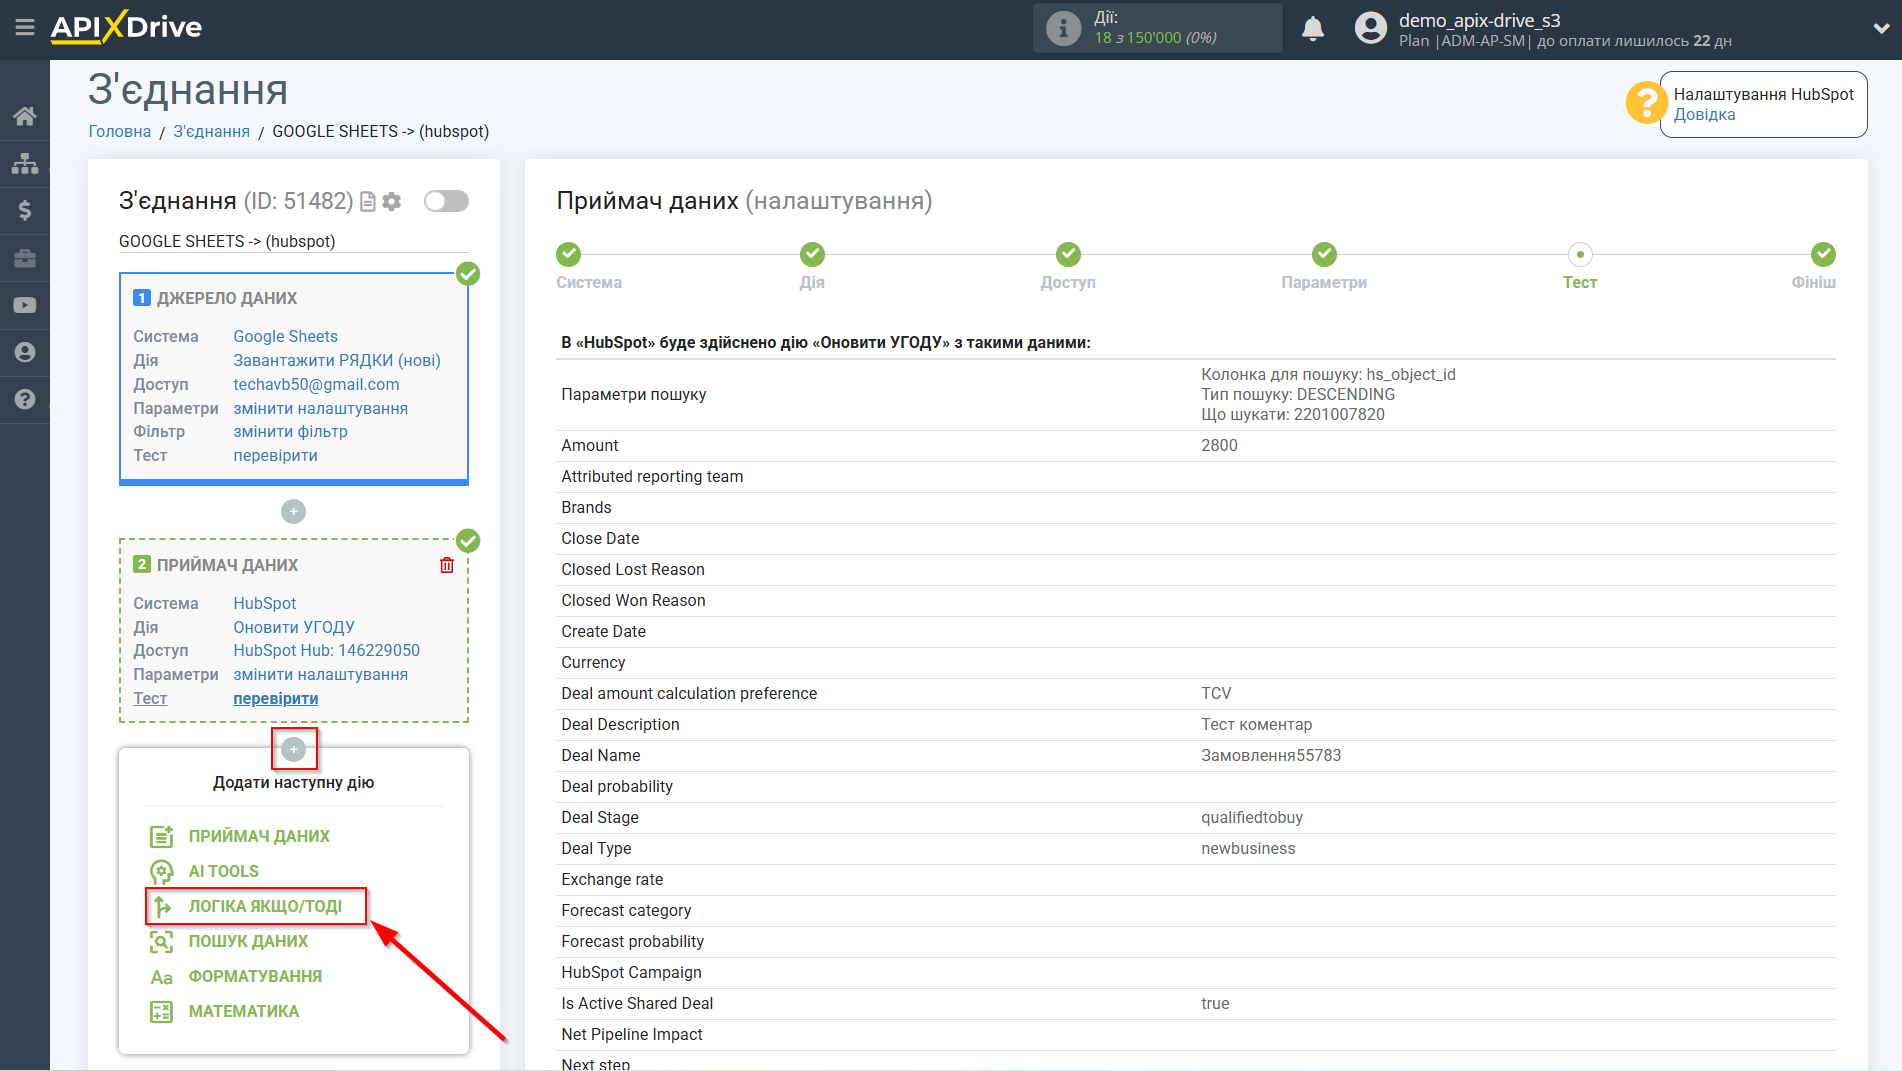Open the HubSpot receiver system link

click(x=264, y=603)
